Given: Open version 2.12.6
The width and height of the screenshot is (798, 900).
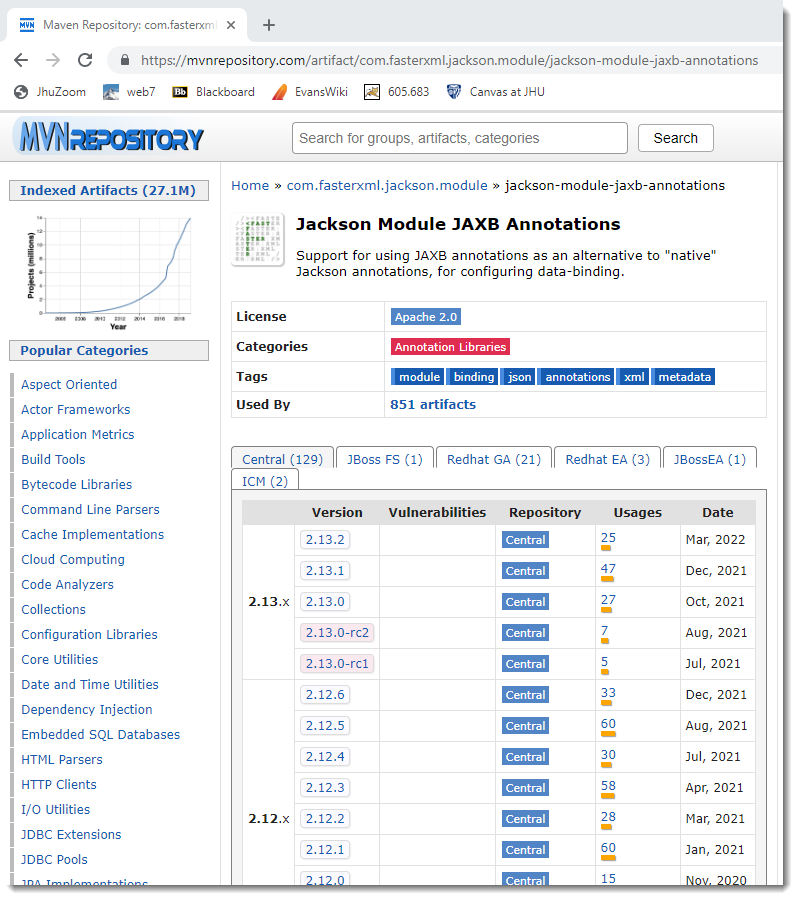Looking at the screenshot, I should 325,695.
